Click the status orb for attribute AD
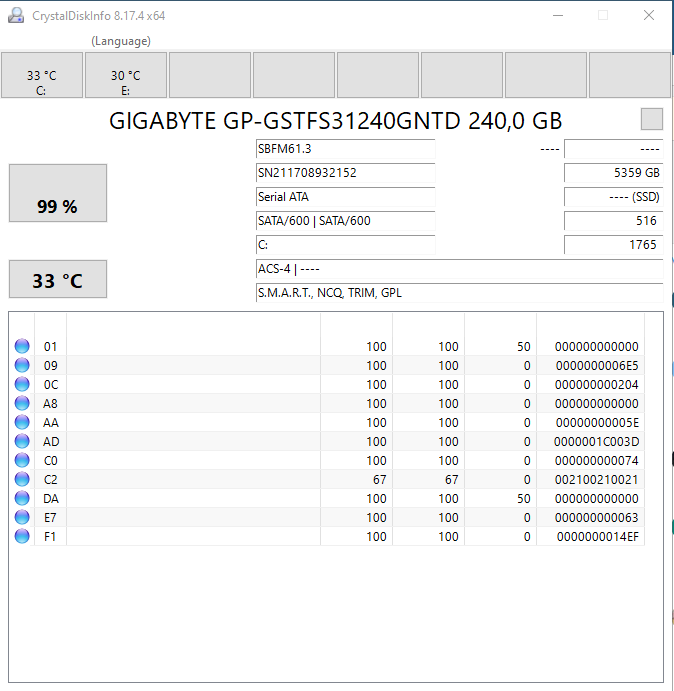Image resolution: width=674 pixels, height=691 pixels. coord(22,441)
